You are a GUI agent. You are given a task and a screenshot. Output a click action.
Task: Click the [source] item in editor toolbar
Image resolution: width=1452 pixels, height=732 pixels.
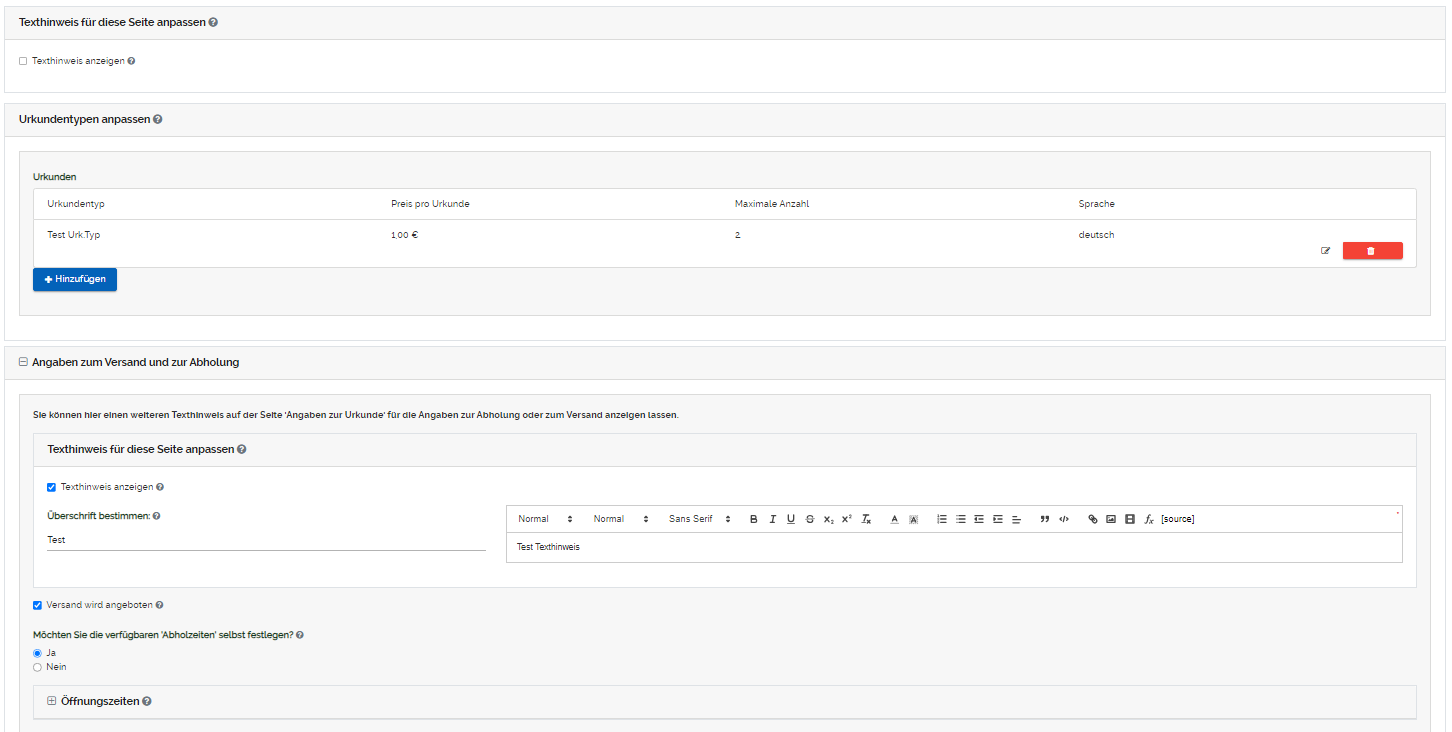point(1177,519)
